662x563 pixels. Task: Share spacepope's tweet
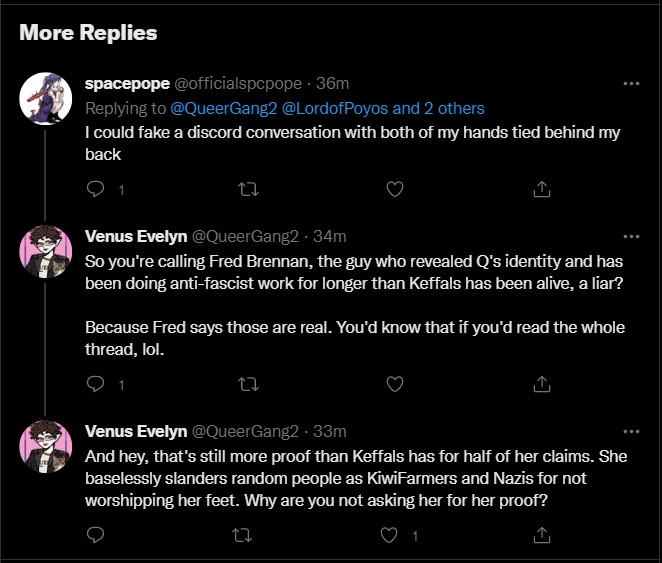click(541, 188)
